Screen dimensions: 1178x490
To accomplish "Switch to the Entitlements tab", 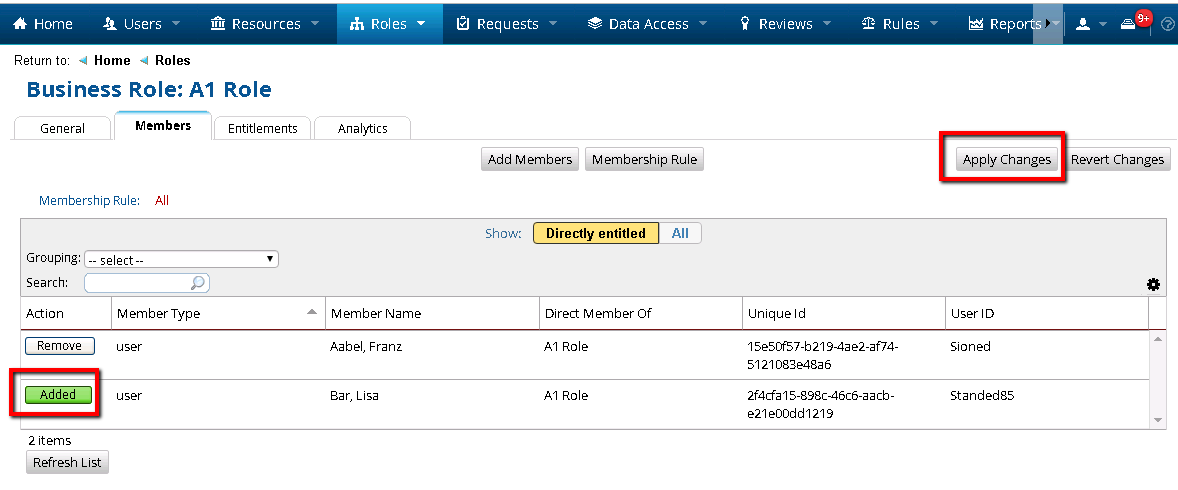I will coord(262,128).
